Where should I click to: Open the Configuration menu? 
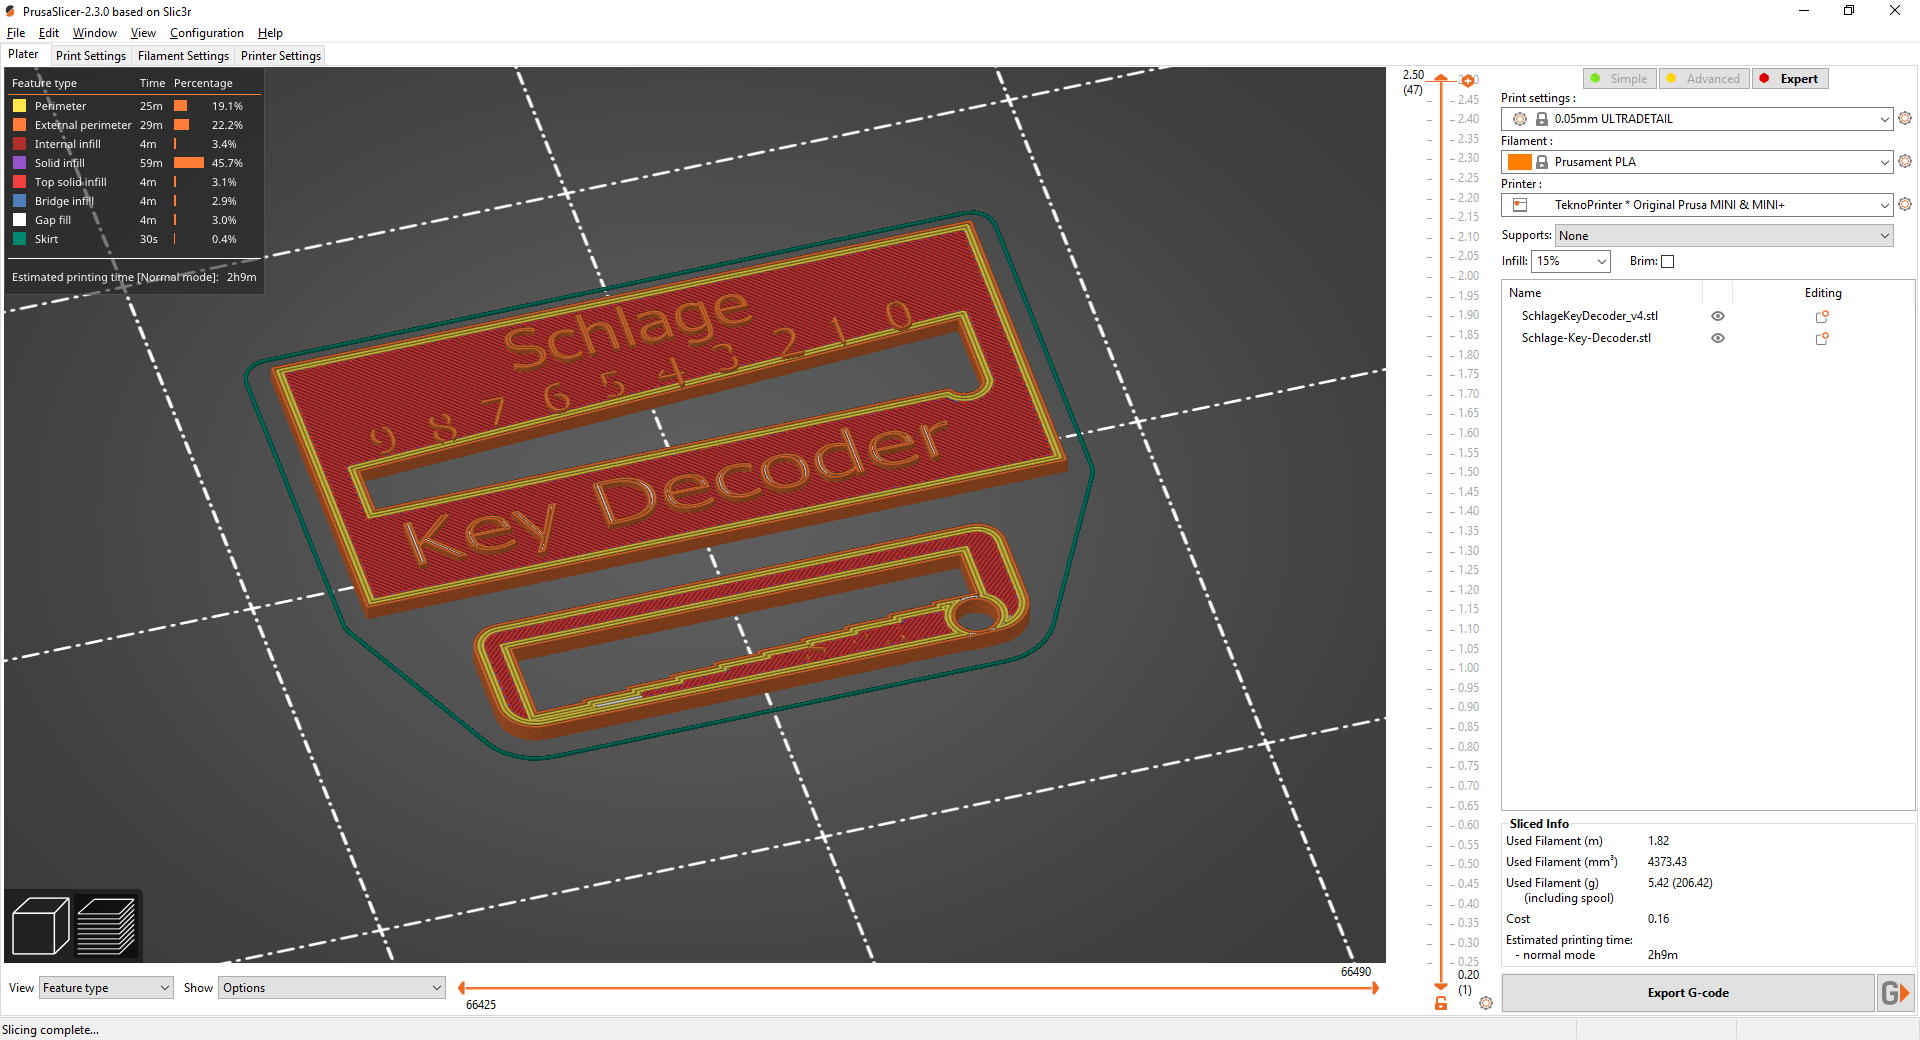(x=206, y=33)
